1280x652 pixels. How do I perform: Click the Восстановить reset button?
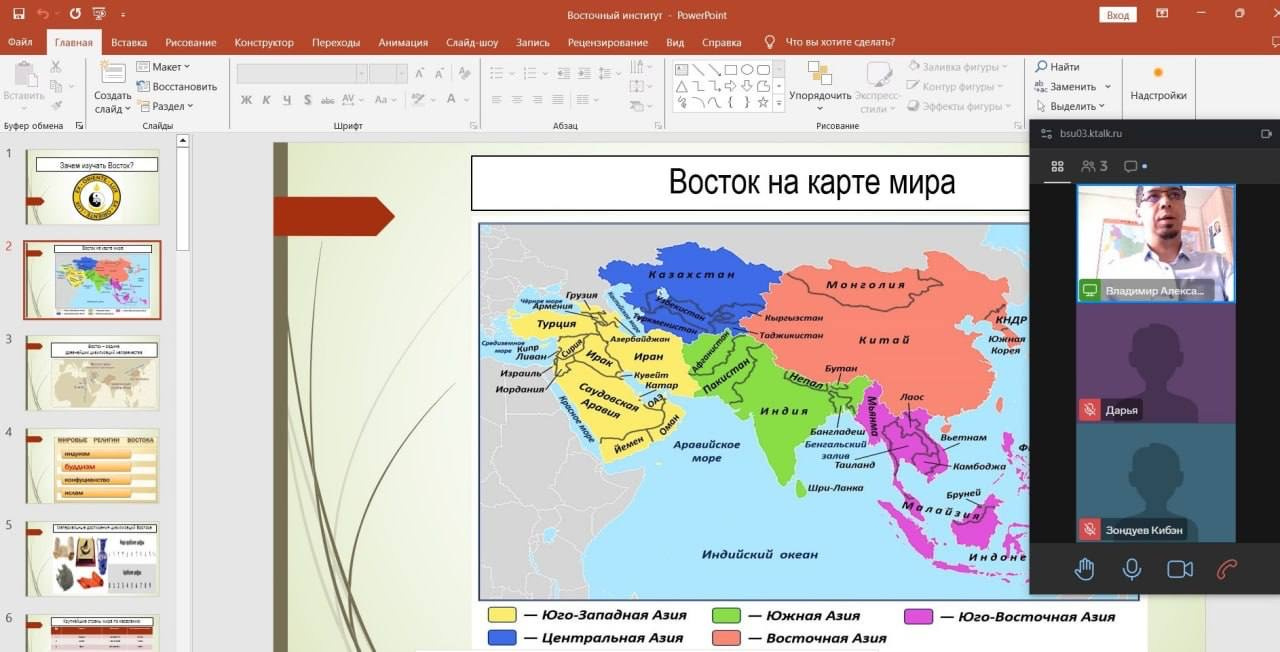(177, 87)
